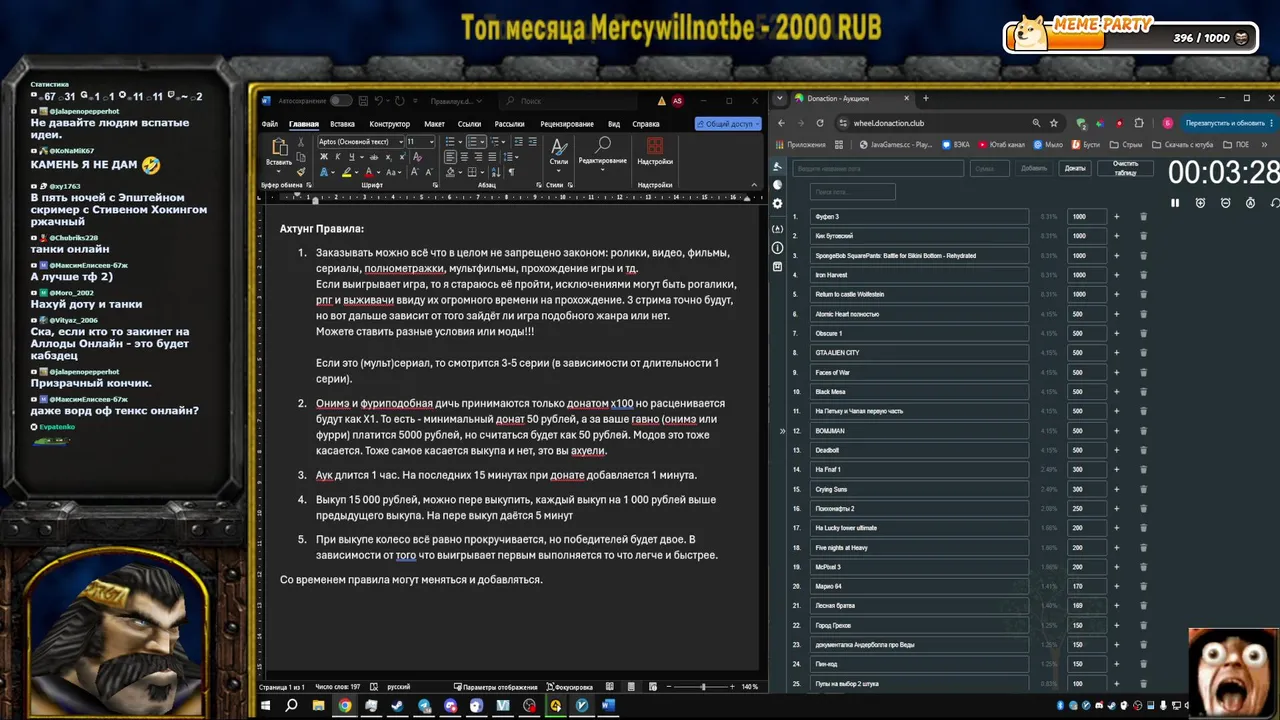Click the Cut scissors icon in Word

(301, 142)
